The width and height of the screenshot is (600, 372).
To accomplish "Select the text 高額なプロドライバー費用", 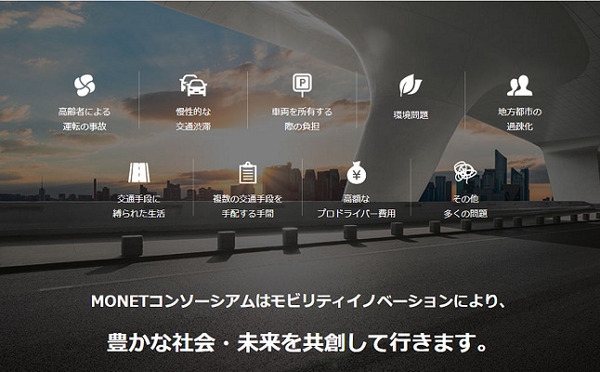I will coord(356,206).
